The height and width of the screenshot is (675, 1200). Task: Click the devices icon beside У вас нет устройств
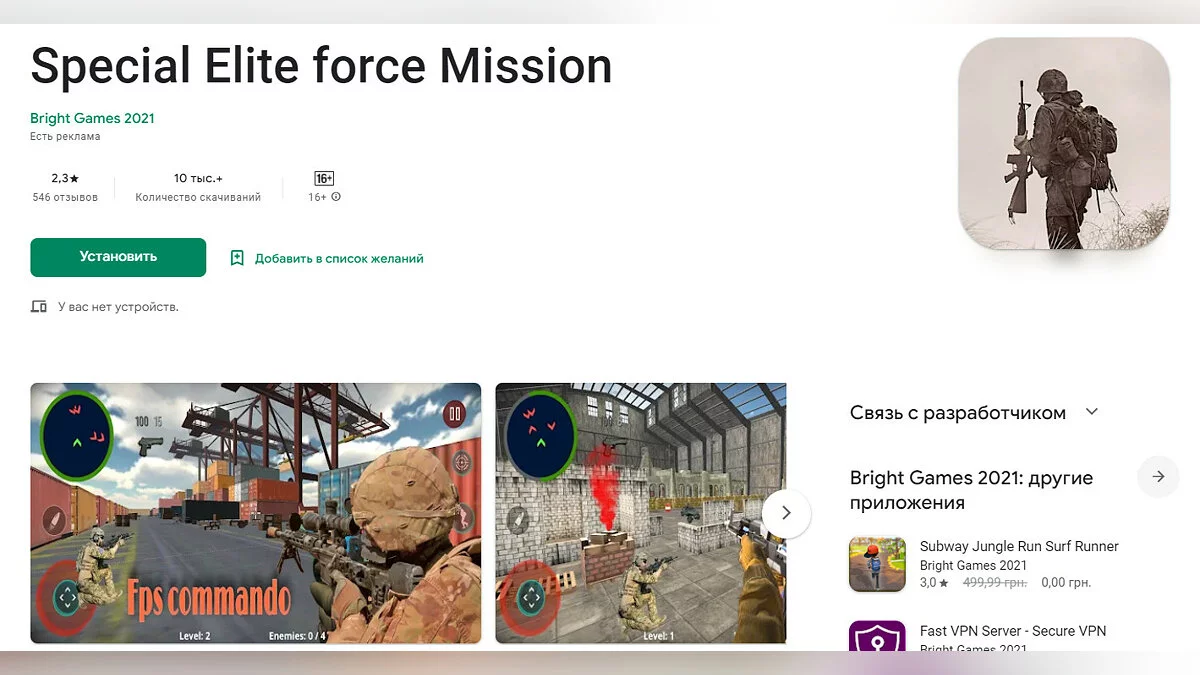click(39, 307)
